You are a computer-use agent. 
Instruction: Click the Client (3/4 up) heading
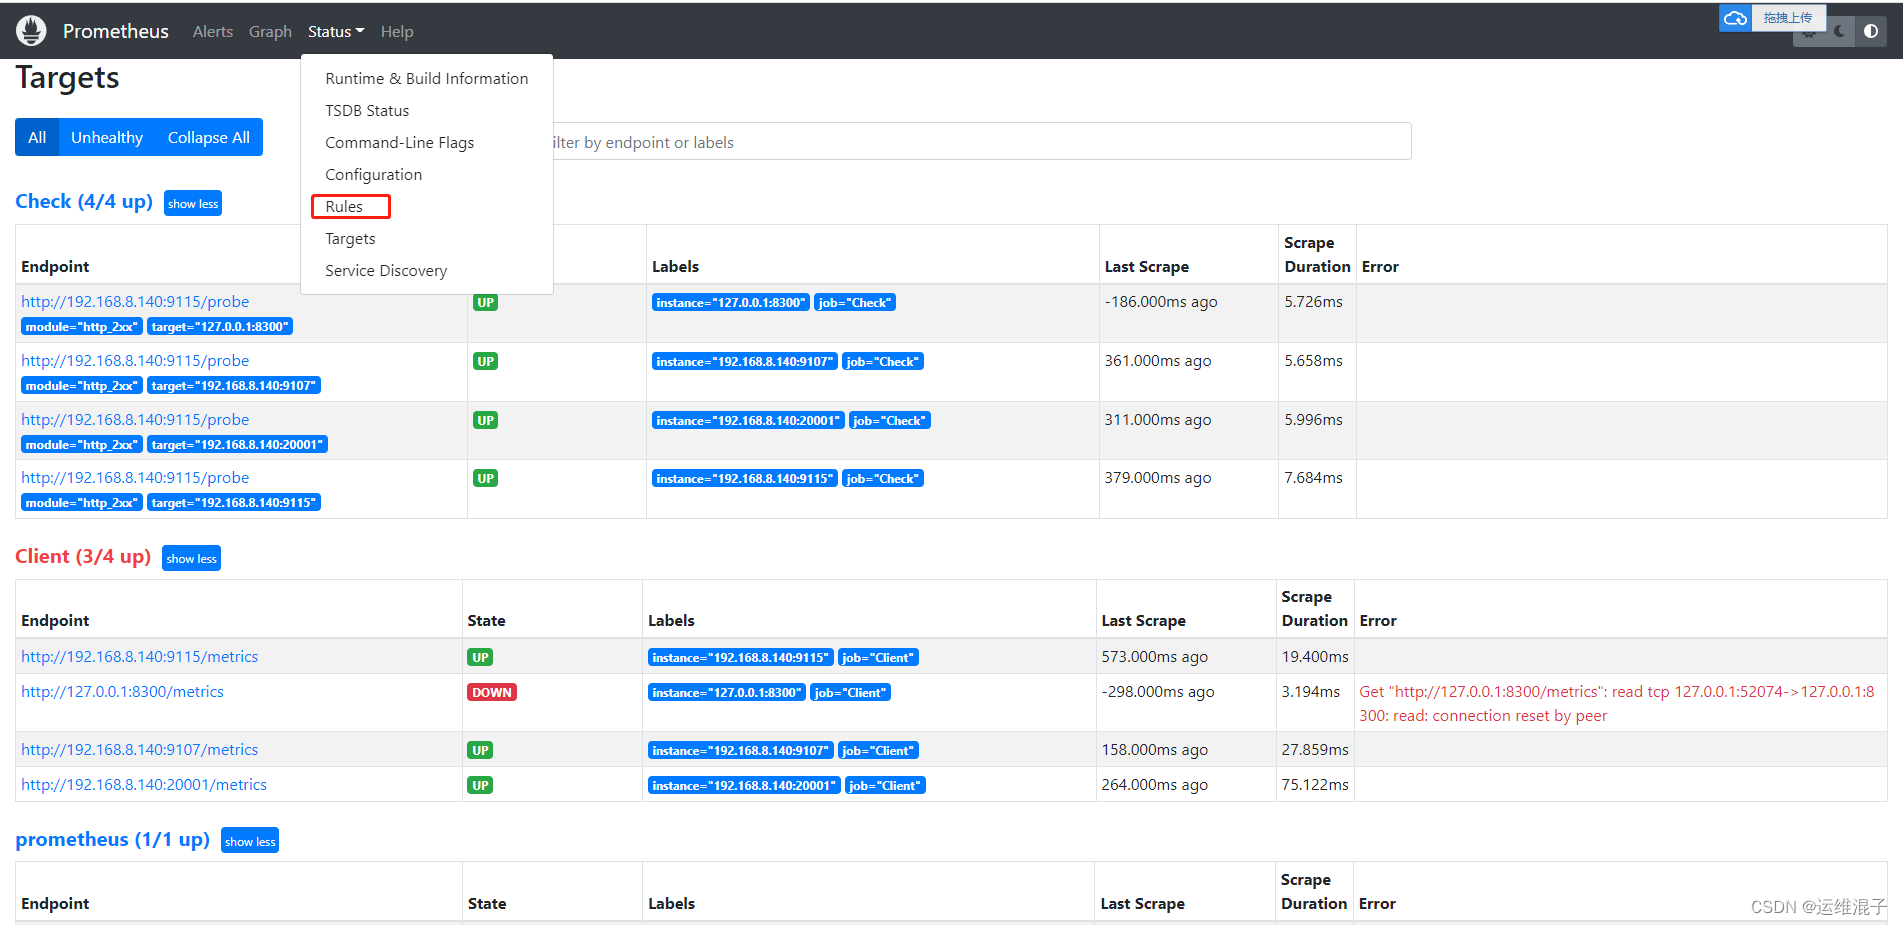point(83,556)
